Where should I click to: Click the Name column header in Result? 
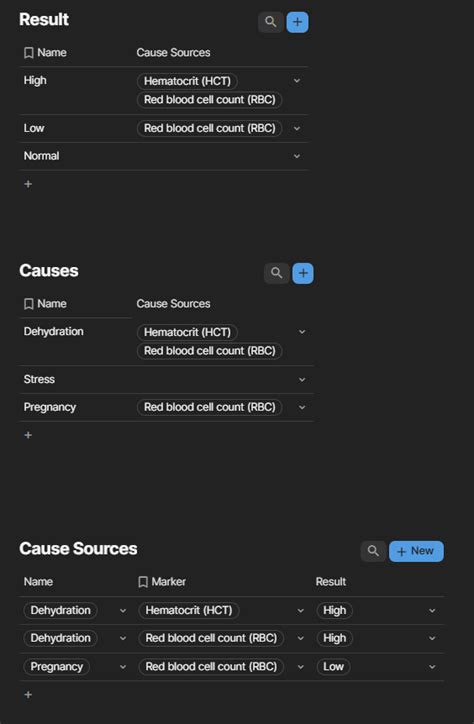[x=45, y=53]
